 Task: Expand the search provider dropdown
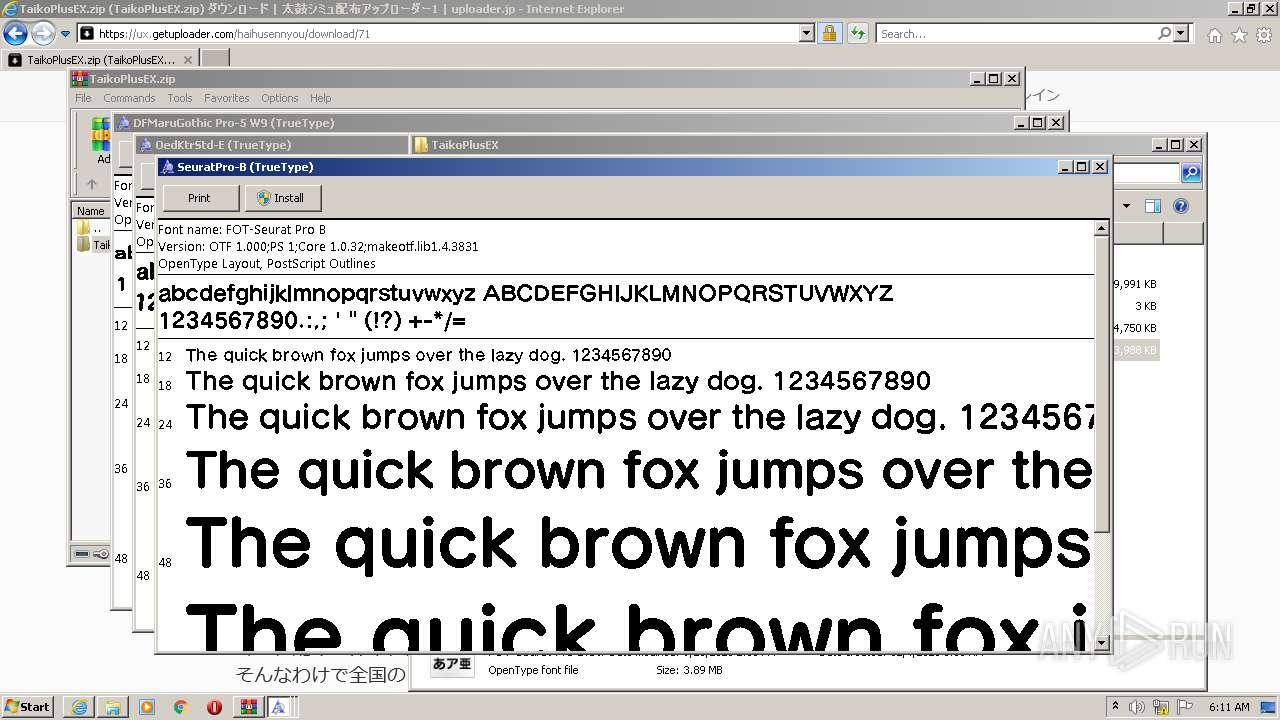click(x=1181, y=34)
